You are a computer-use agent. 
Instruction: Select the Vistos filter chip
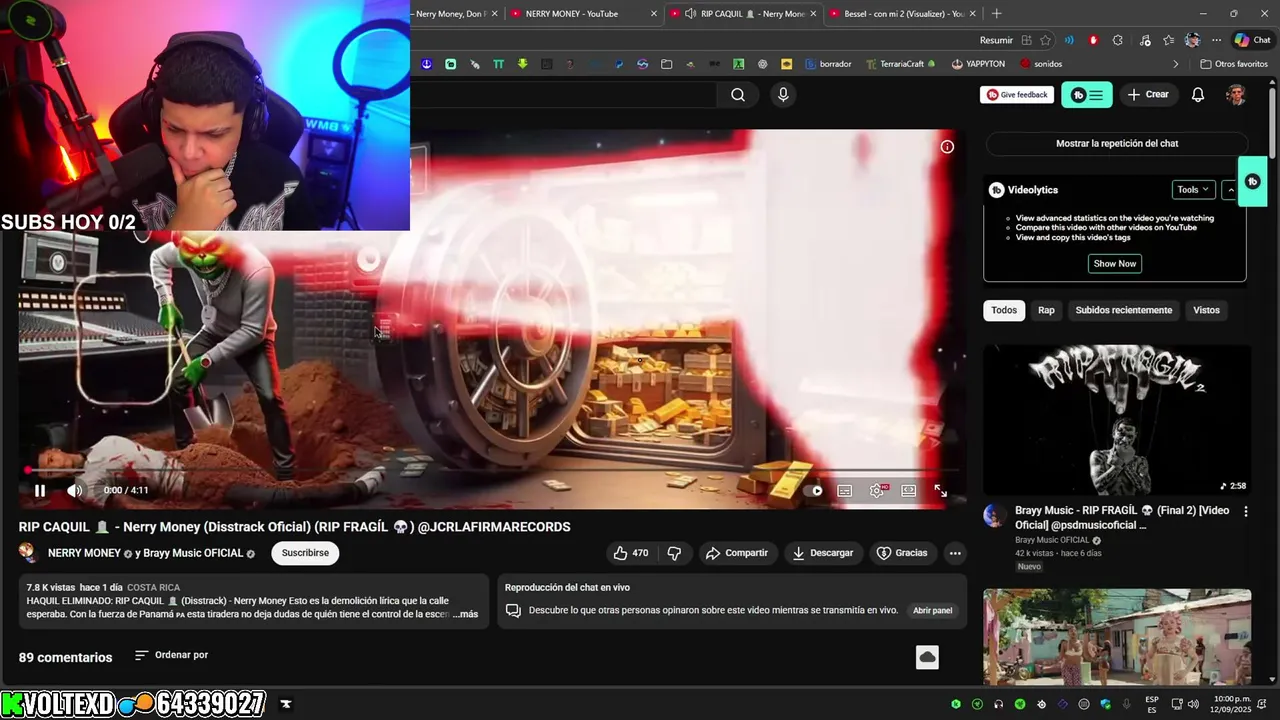point(1206,310)
